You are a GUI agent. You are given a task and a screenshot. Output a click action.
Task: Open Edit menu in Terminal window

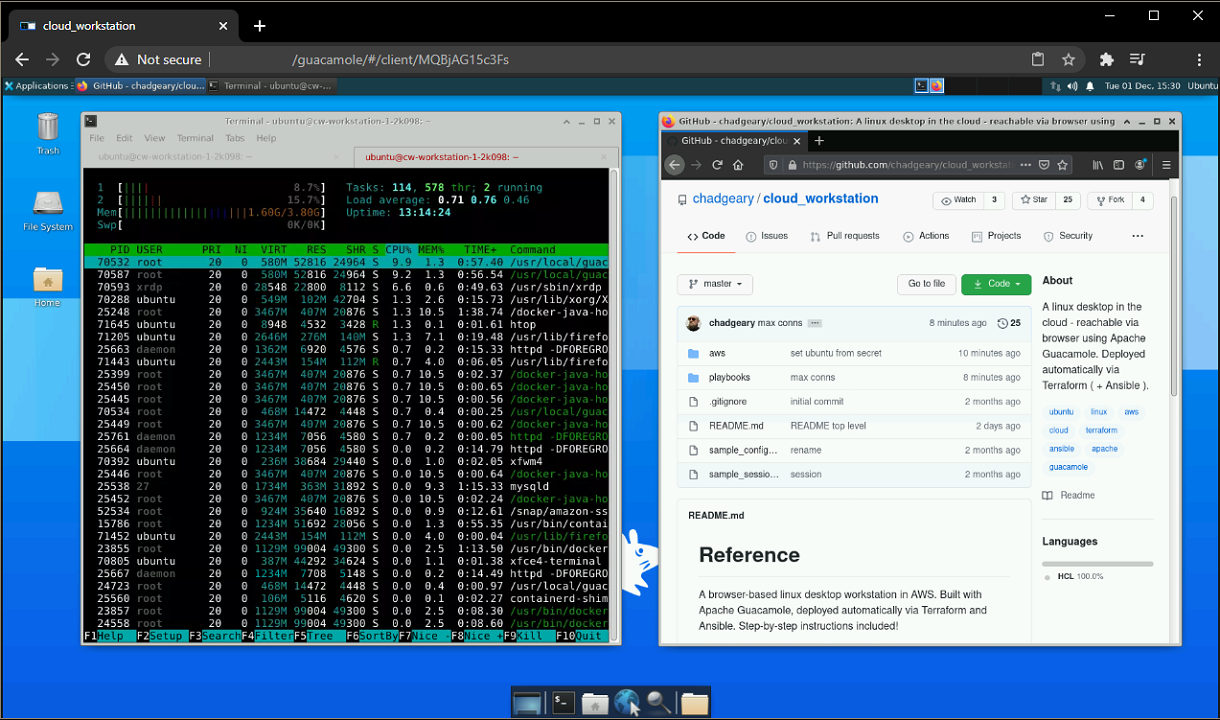click(124, 138)
